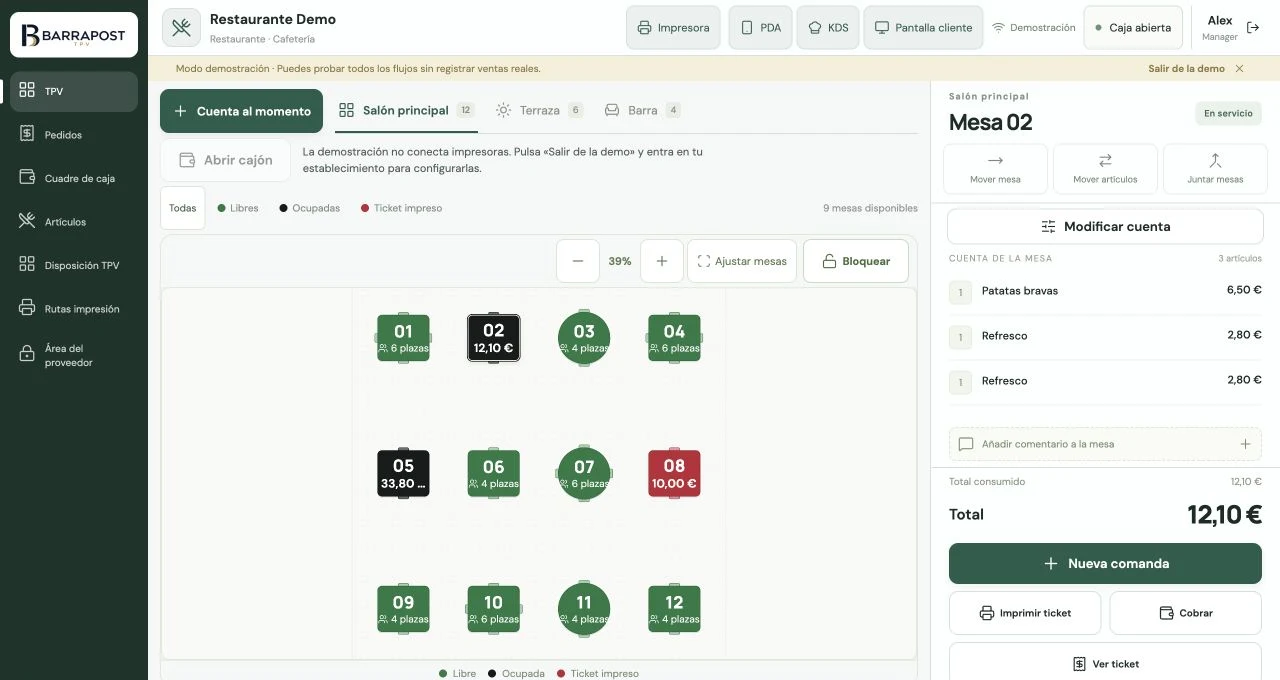Select the Salón principal tab
The height and width of the screenshot is (680, 1280).
click(x=406, y=110)
